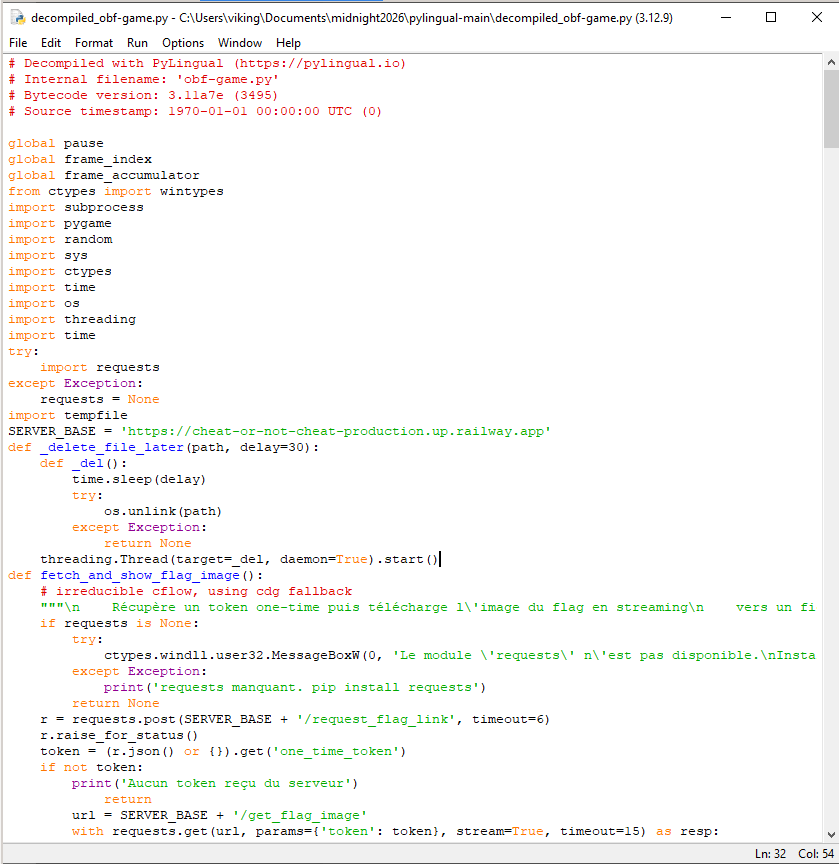
Task: Open the File menu
Action: (18, 43)
